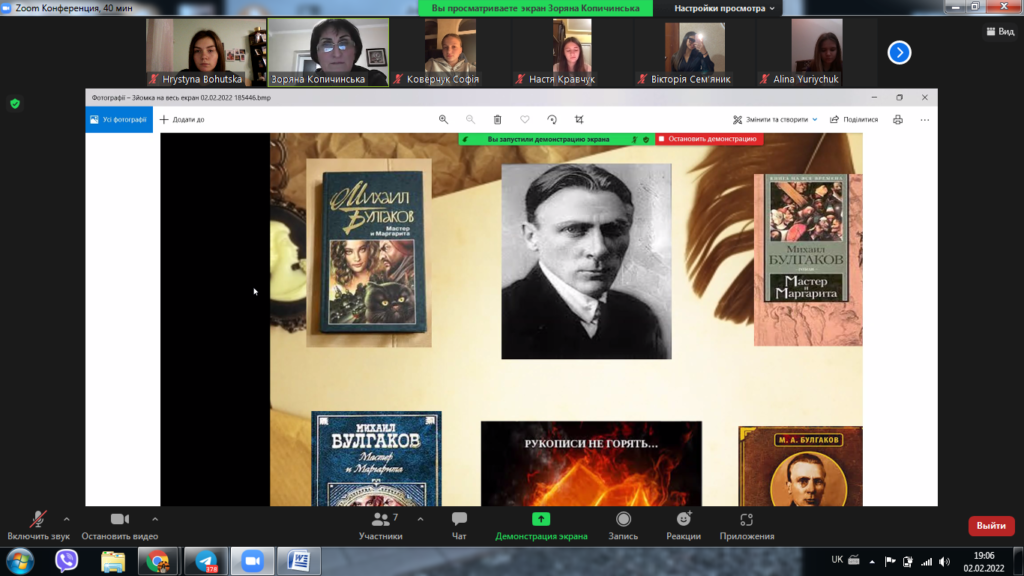Open Action Center flag icon in tray
The image size is (1024, 576).
click(x=889, y=562)
